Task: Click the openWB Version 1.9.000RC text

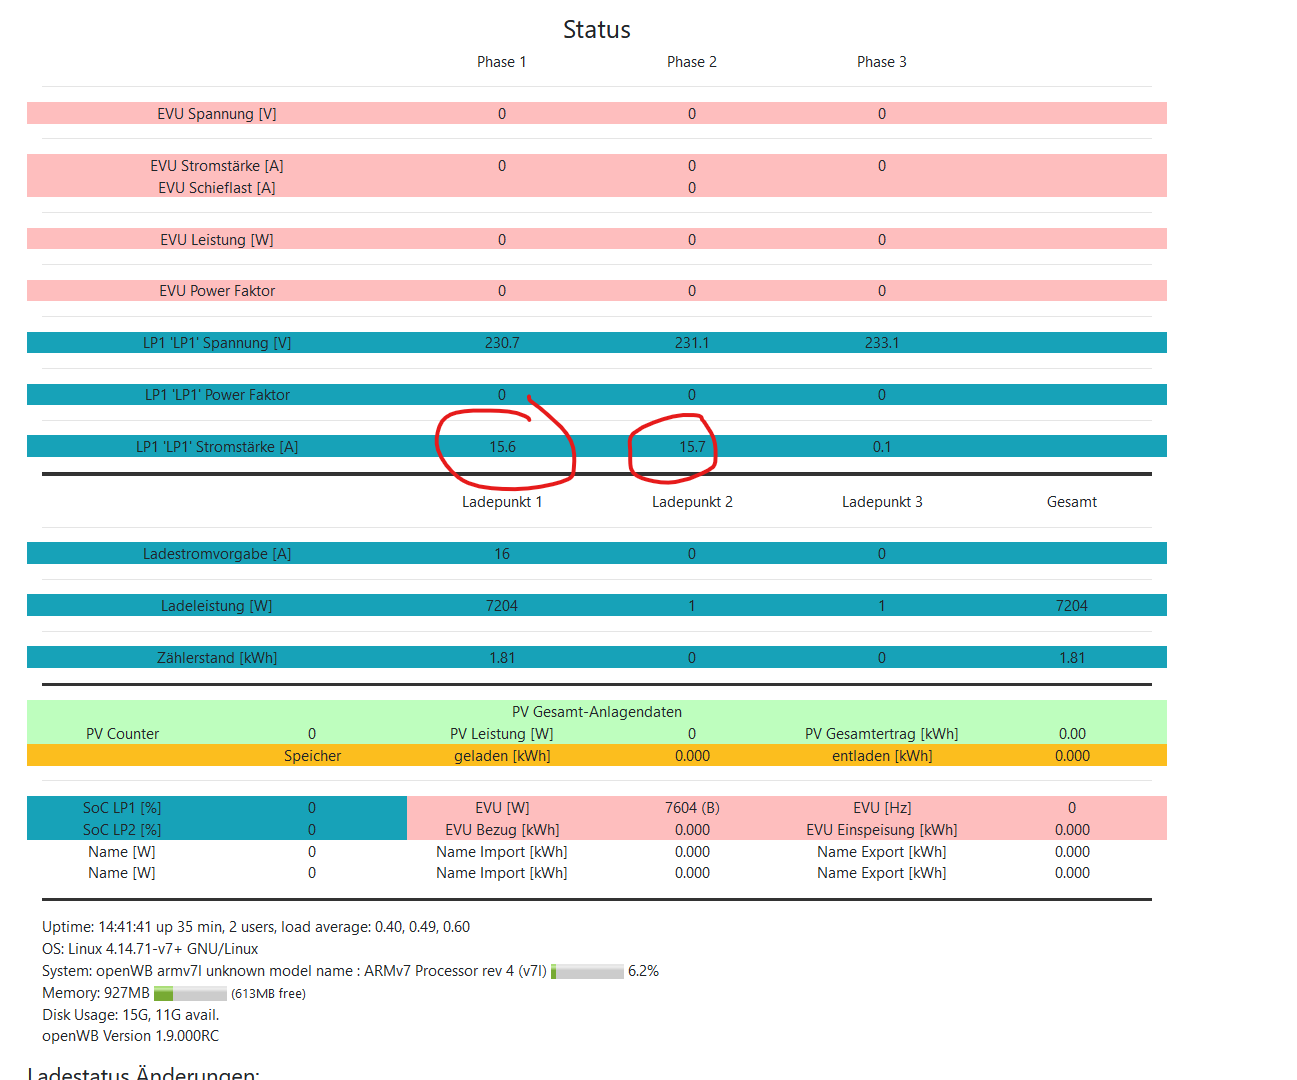Action: [x=130, y=1036]
